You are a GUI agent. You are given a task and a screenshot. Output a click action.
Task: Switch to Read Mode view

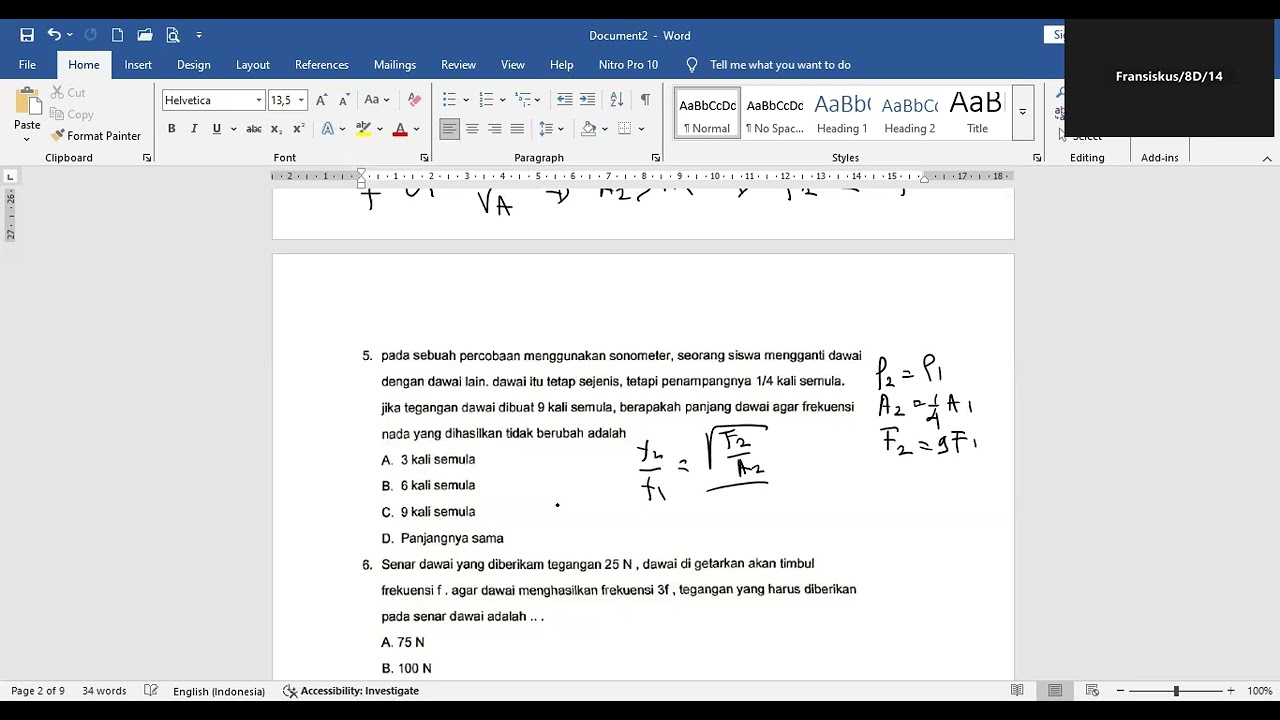click(1017, 691)
